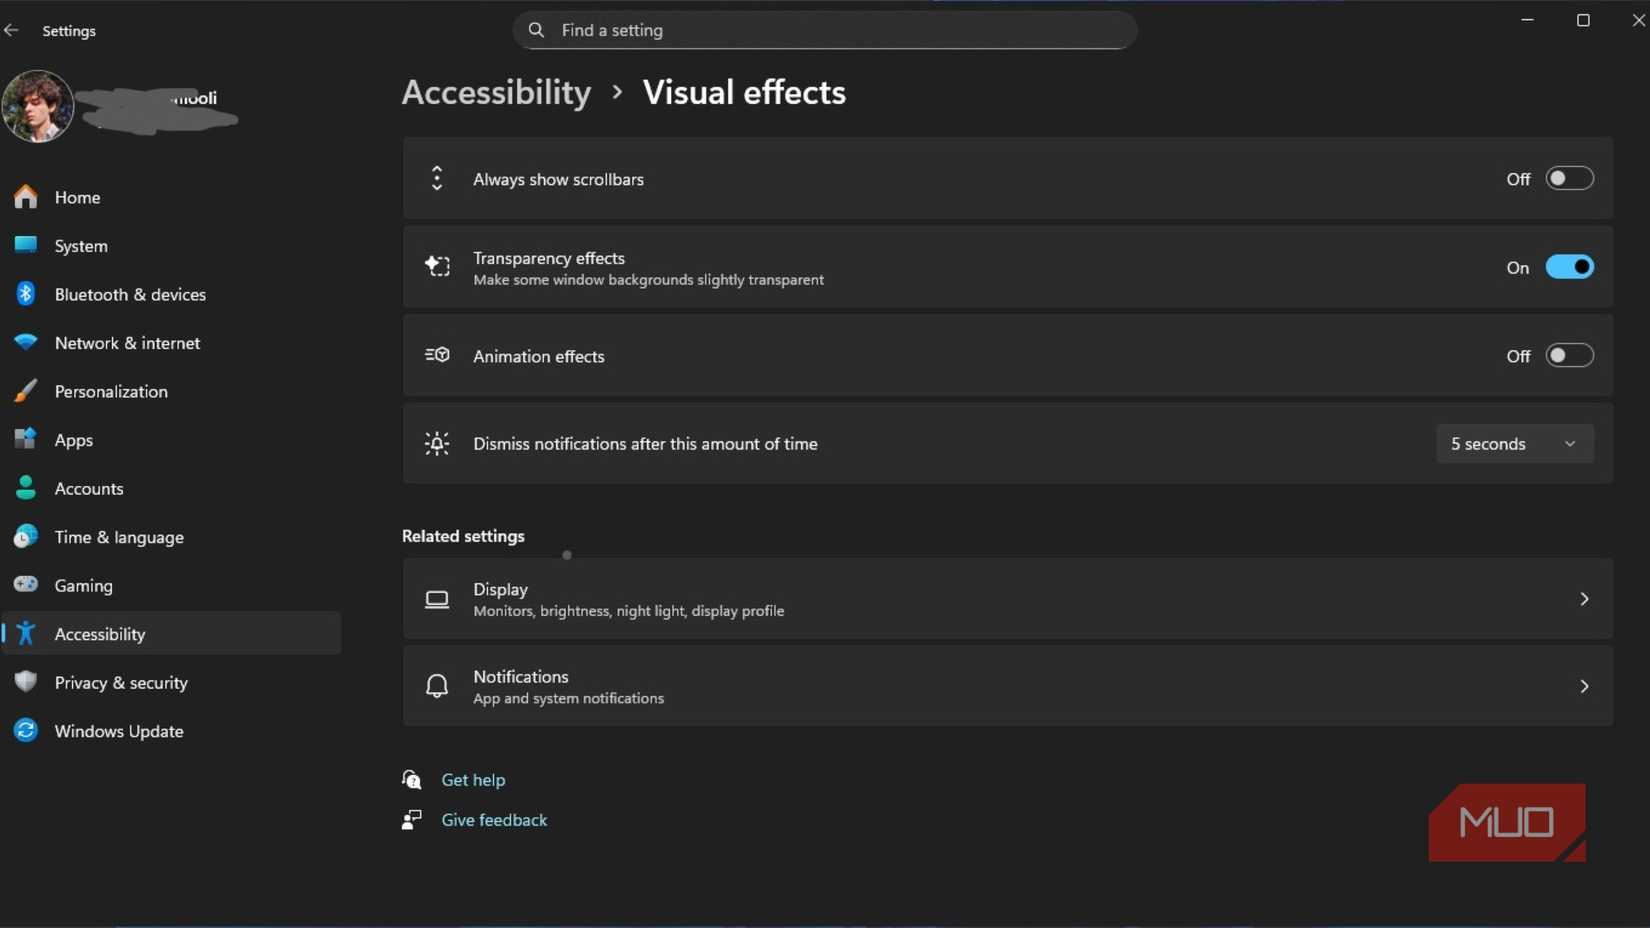Screen dimensions: 1650x928
Task: Expand the Notifications related settings
Action: (x=1584, y=686)
